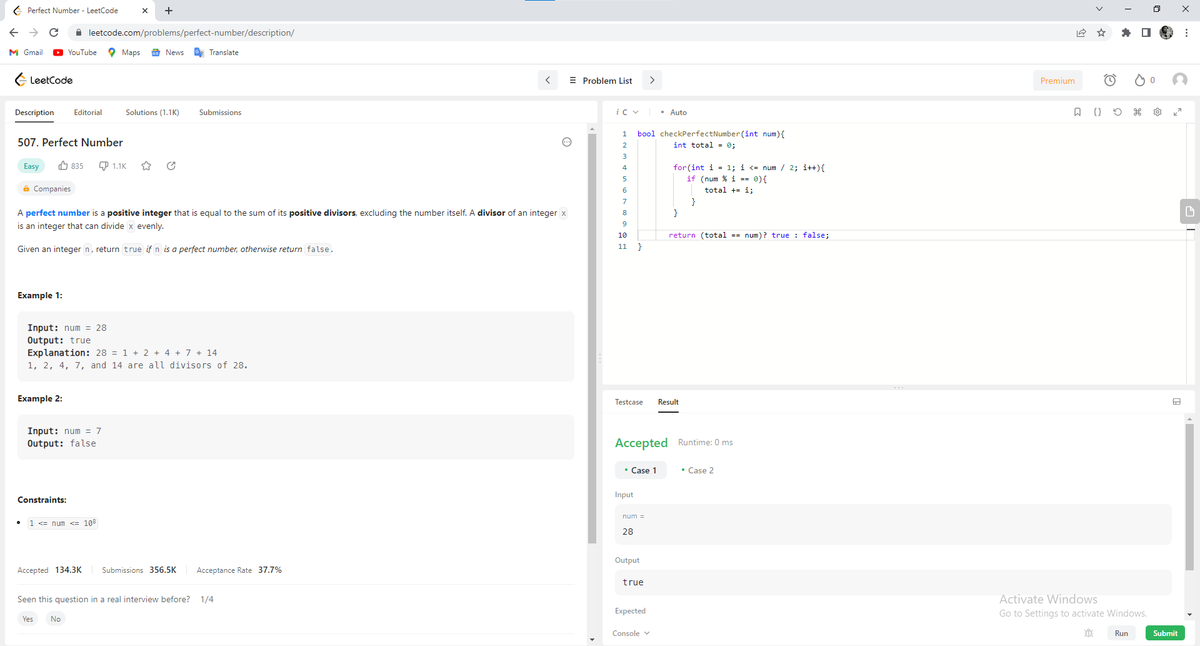Submit the solution

(1165, 633)
